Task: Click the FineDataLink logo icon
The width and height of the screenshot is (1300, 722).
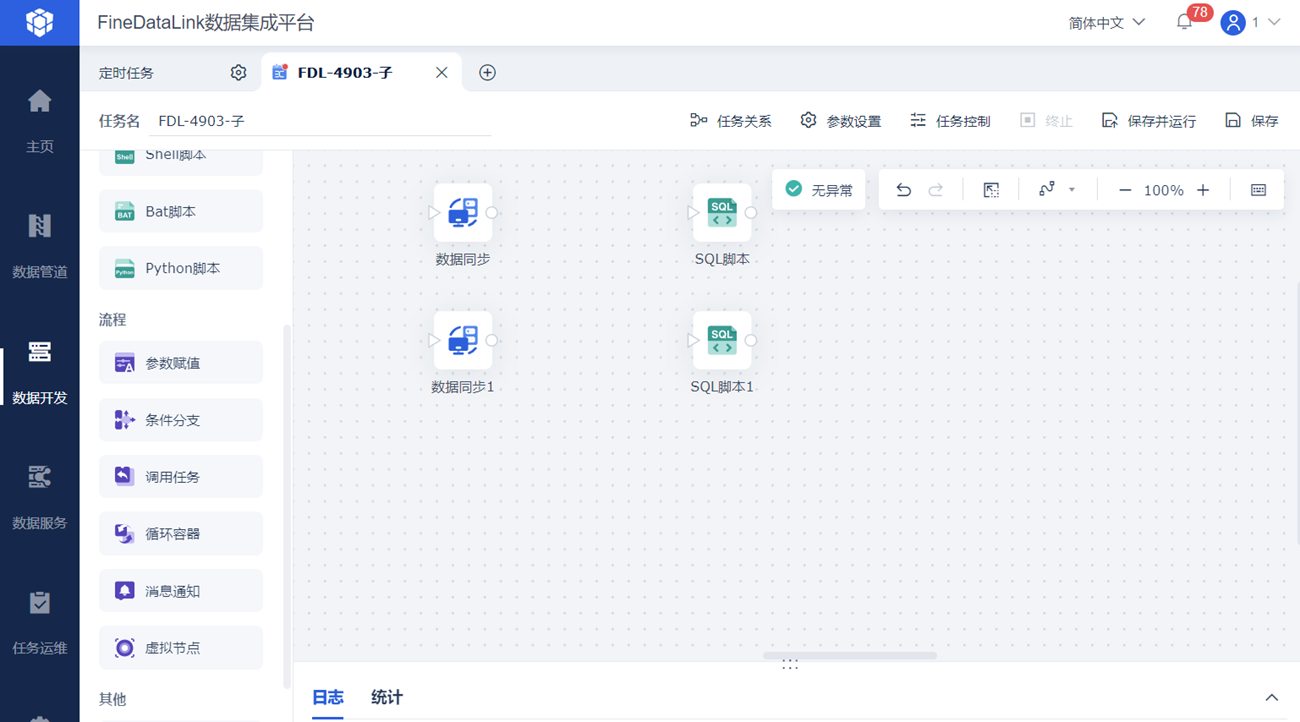Action: (x=39, y=22)
